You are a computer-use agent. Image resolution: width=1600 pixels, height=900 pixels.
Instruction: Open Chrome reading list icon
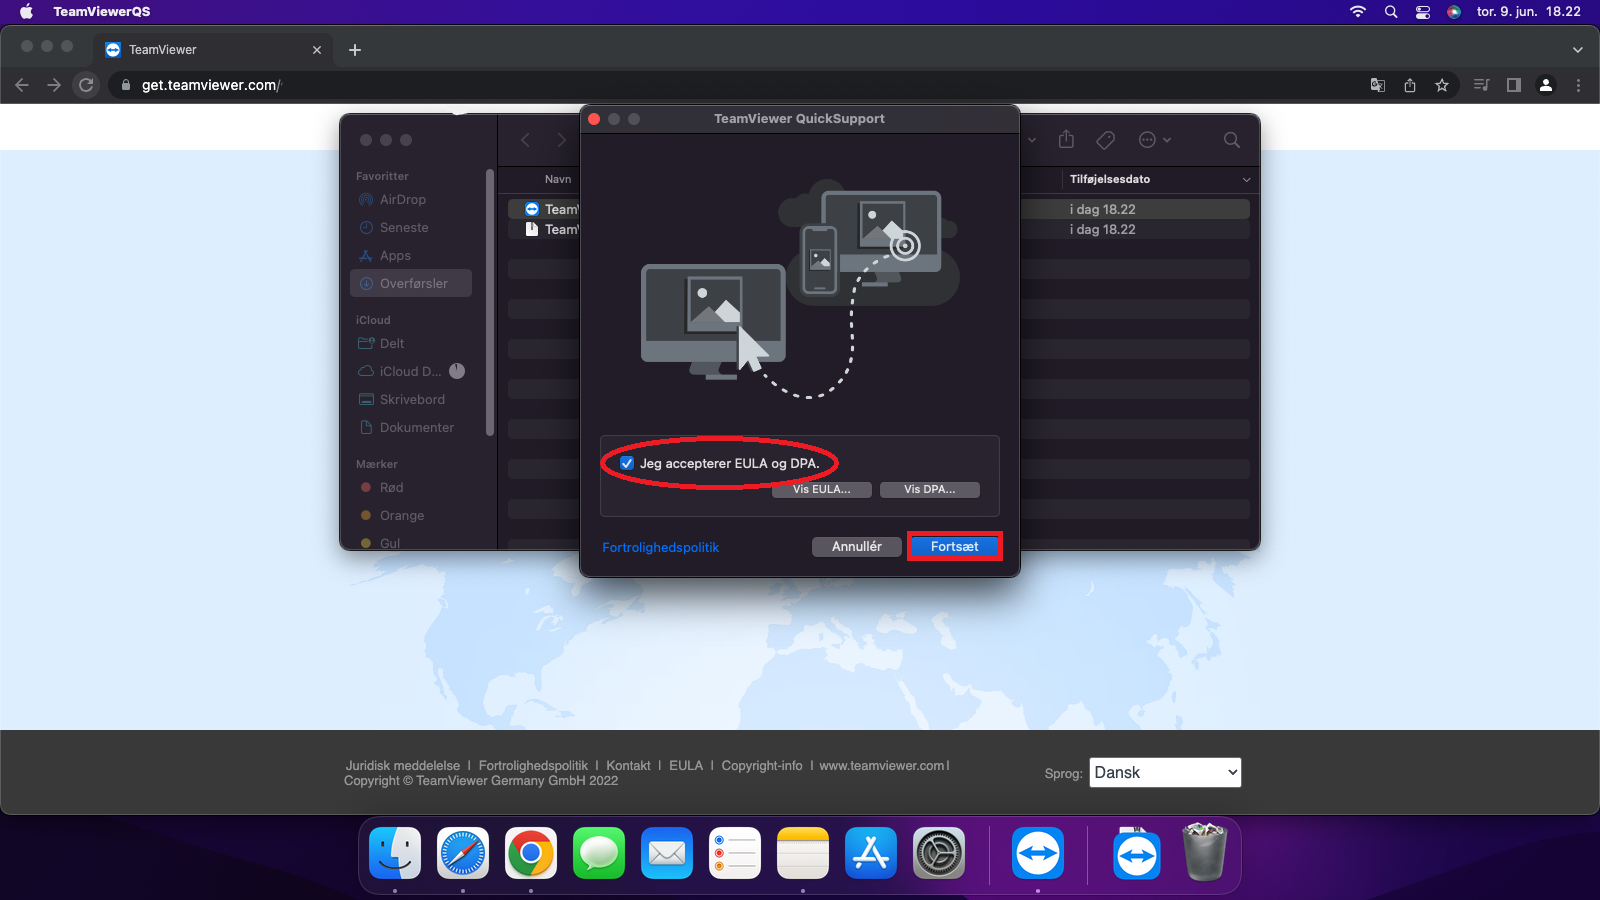click(x=1482, y=85)
